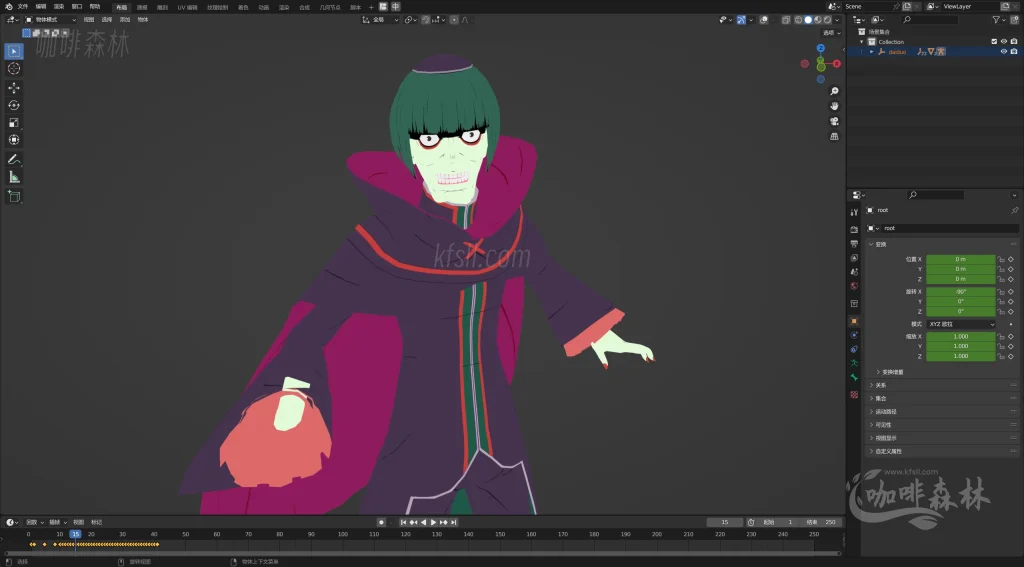Select the Scale tool
1024x567 pixels.
pyautogui.click(x=14, y=123)
